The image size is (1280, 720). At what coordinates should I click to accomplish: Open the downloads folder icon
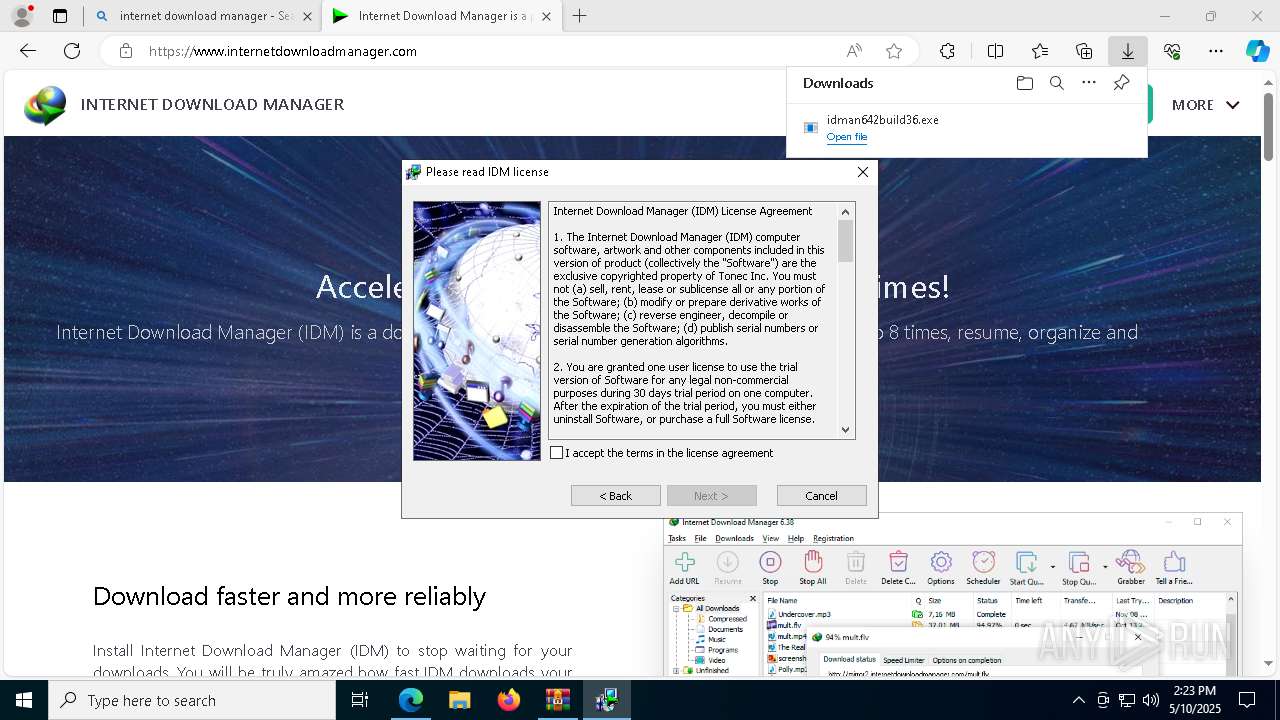pos(1025,83)
